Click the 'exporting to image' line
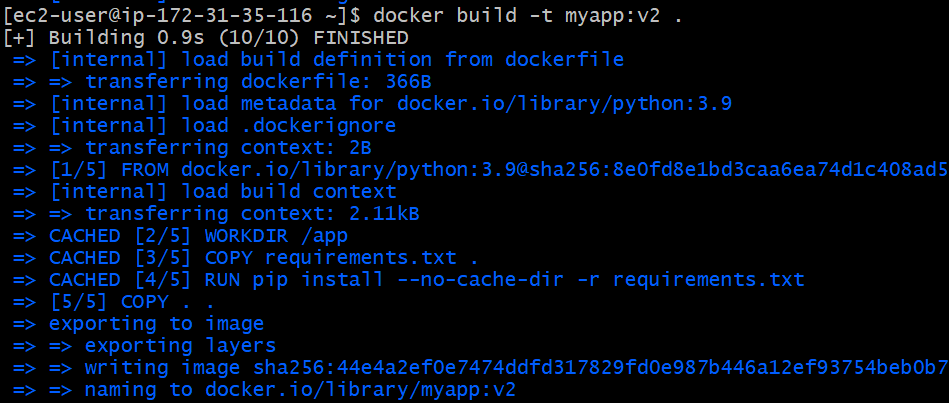Screen dimensions: 949x403 pos(156,323)
